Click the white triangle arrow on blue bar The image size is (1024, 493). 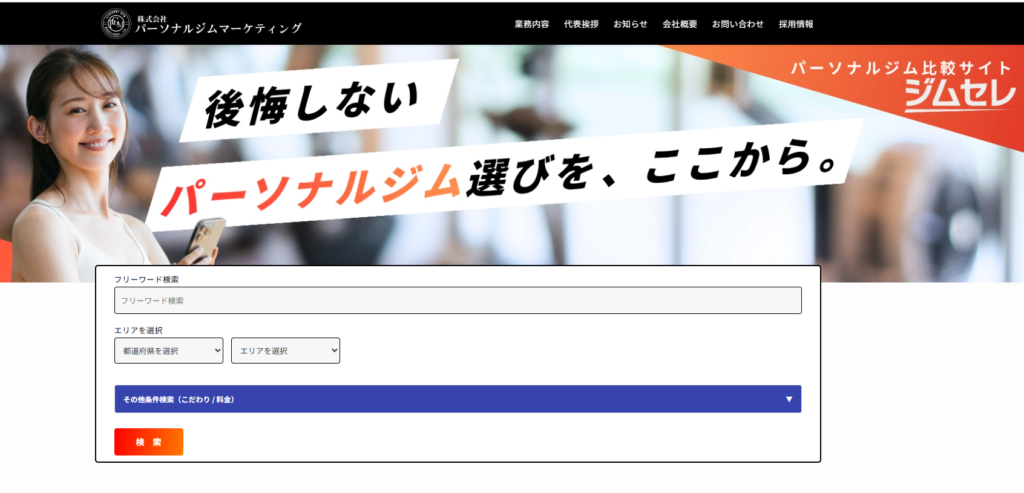pyautogui.click(x=789, y=399)
